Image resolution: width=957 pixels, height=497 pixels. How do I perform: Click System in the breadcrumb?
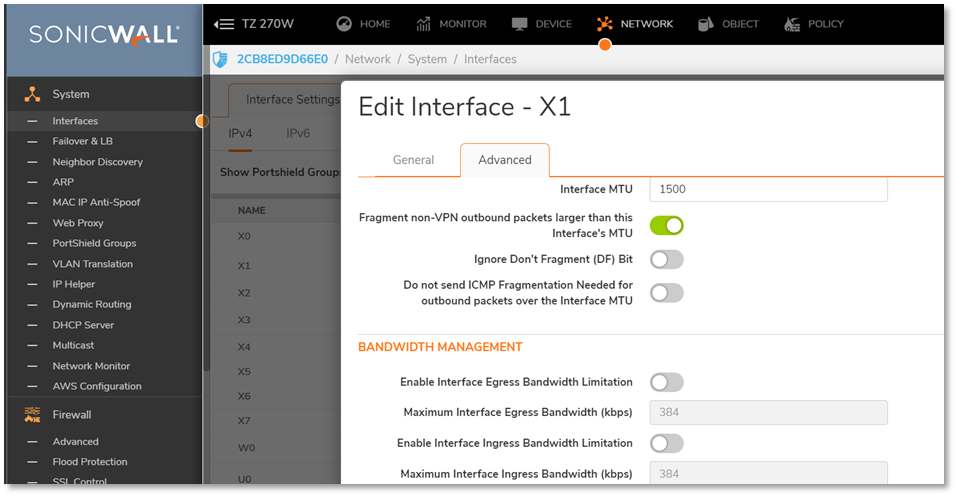tap(427, 59)
